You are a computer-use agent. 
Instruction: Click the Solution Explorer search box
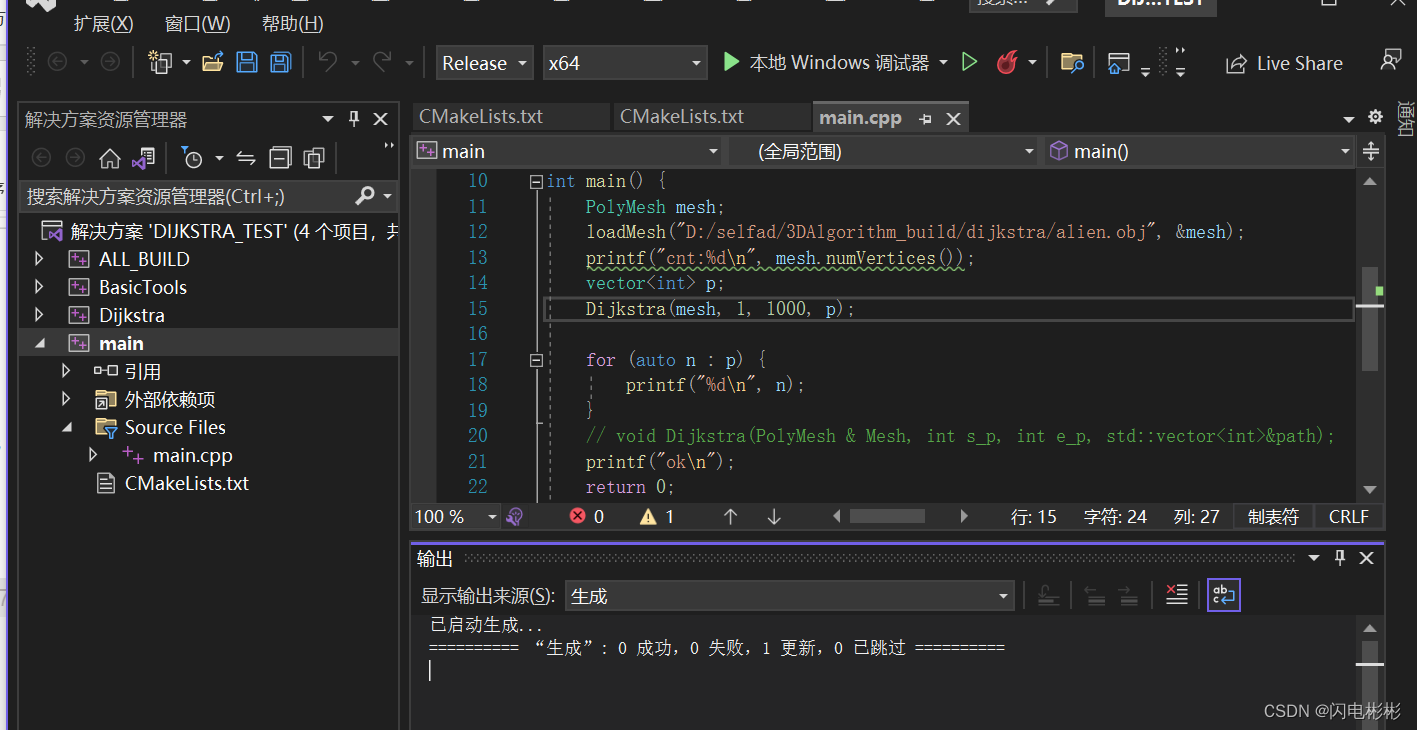tap(187, 196)
